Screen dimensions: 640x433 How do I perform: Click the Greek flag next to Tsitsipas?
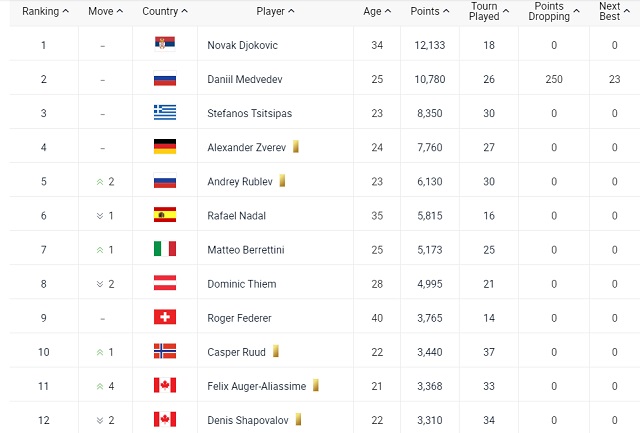pos(164,113)
